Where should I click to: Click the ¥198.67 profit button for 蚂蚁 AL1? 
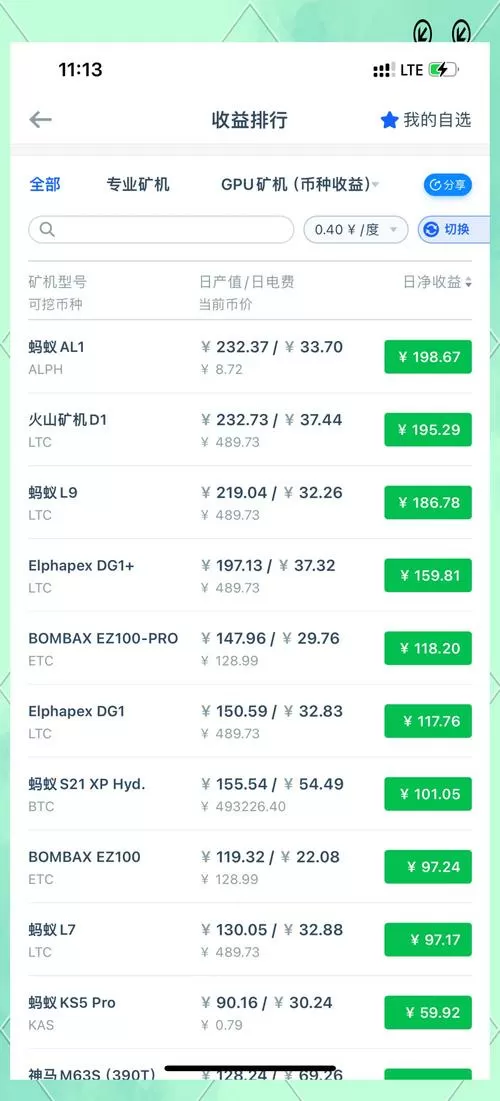(x=428, y=357)
